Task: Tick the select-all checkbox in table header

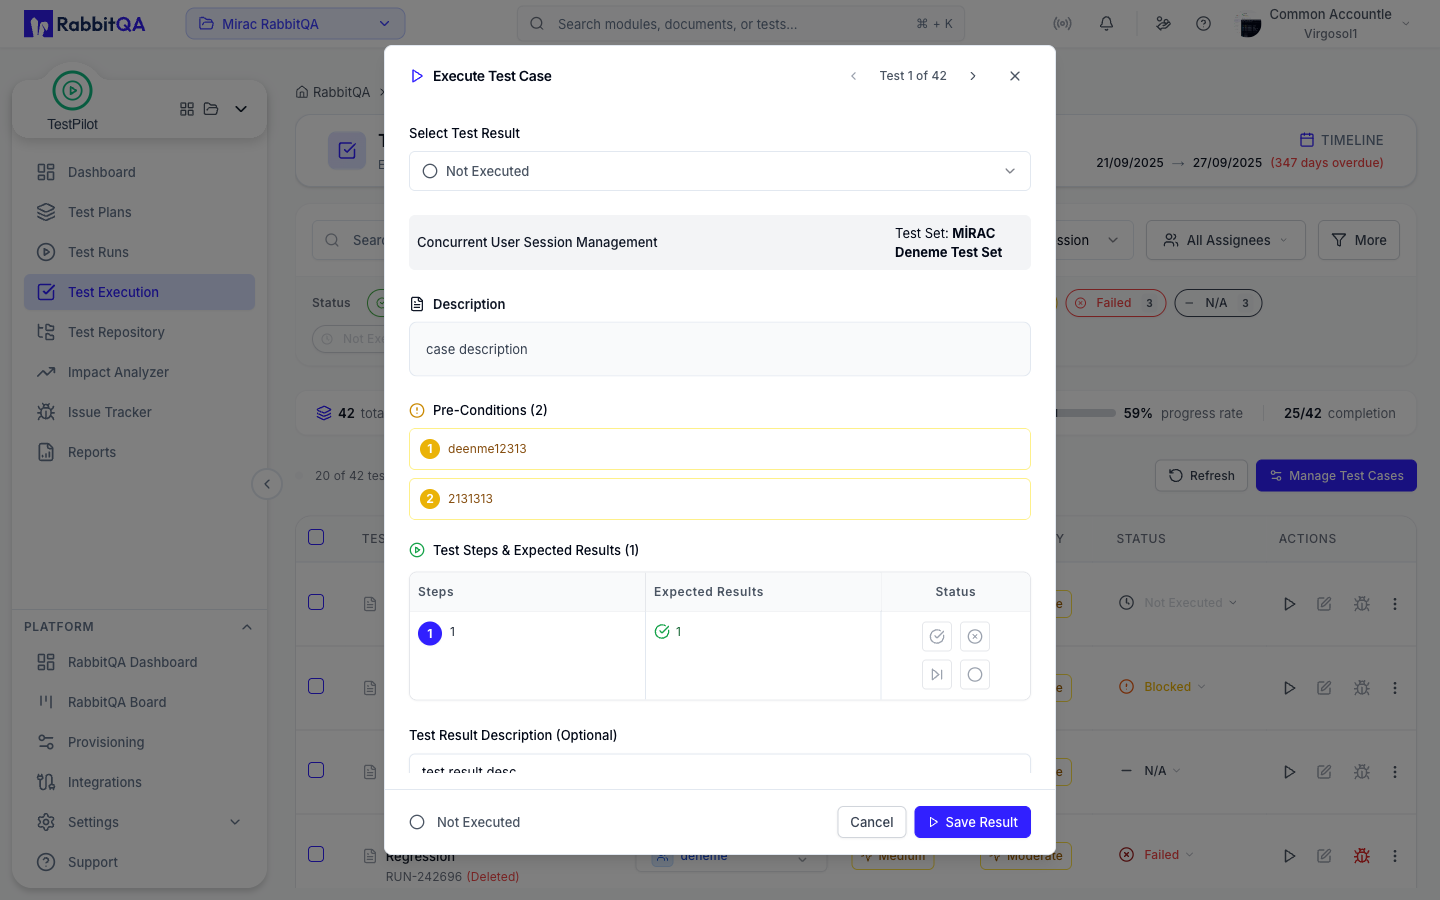Action: click(316, 537)
